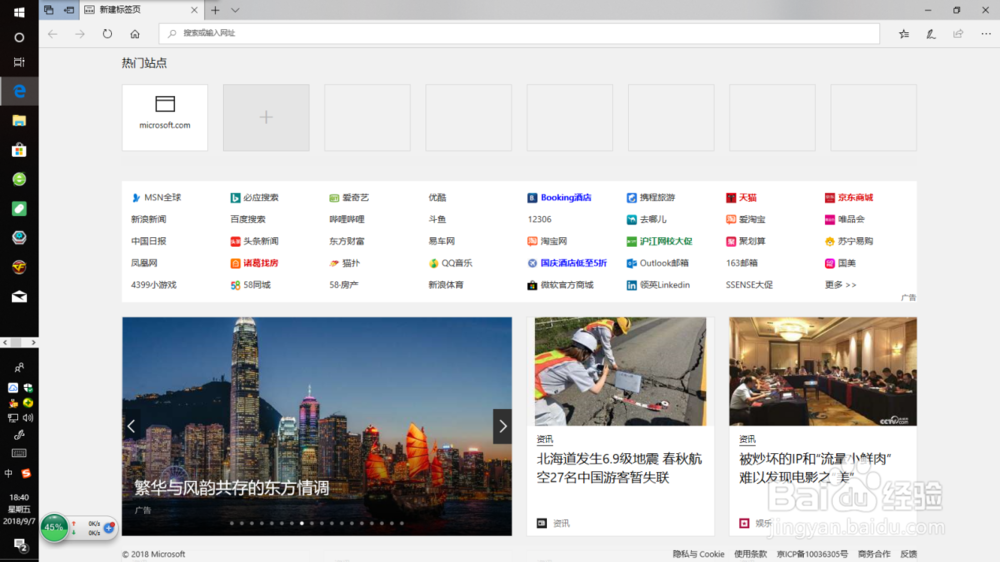1000x562 pixels.
Task: Click the browser back arrow
Action: (52, 34)
